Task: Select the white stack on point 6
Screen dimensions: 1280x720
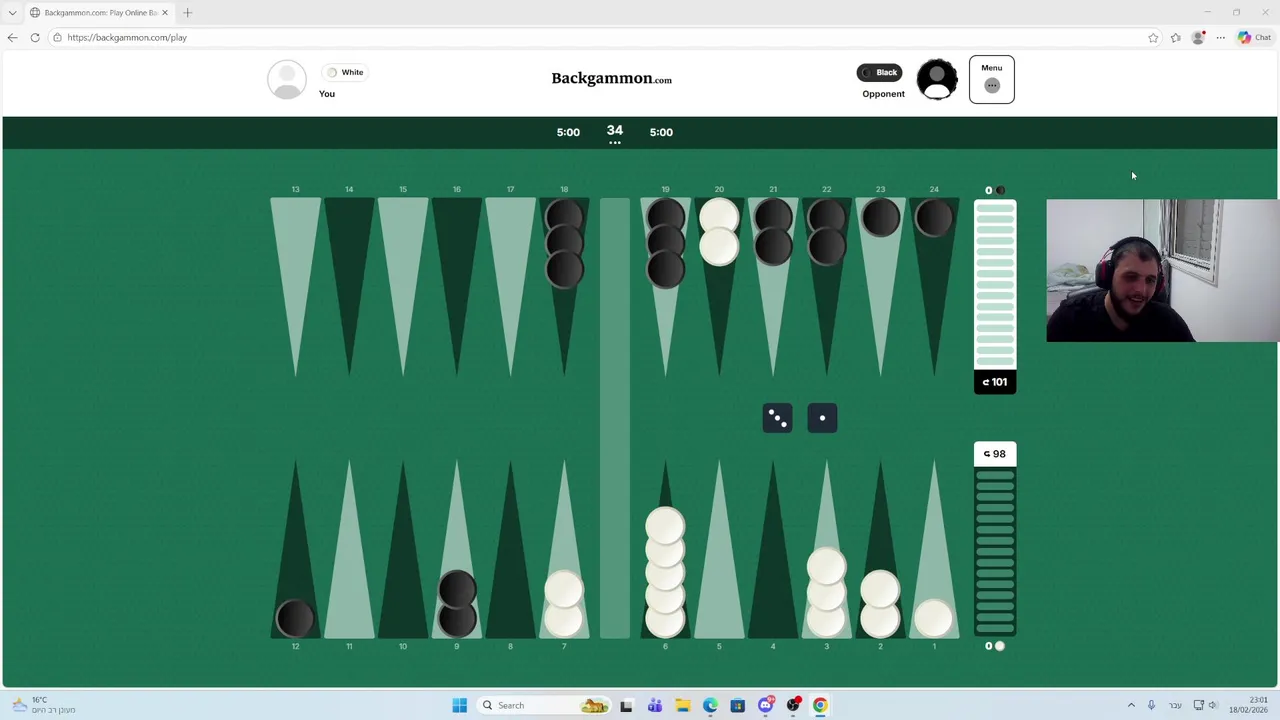Action: 665,573
